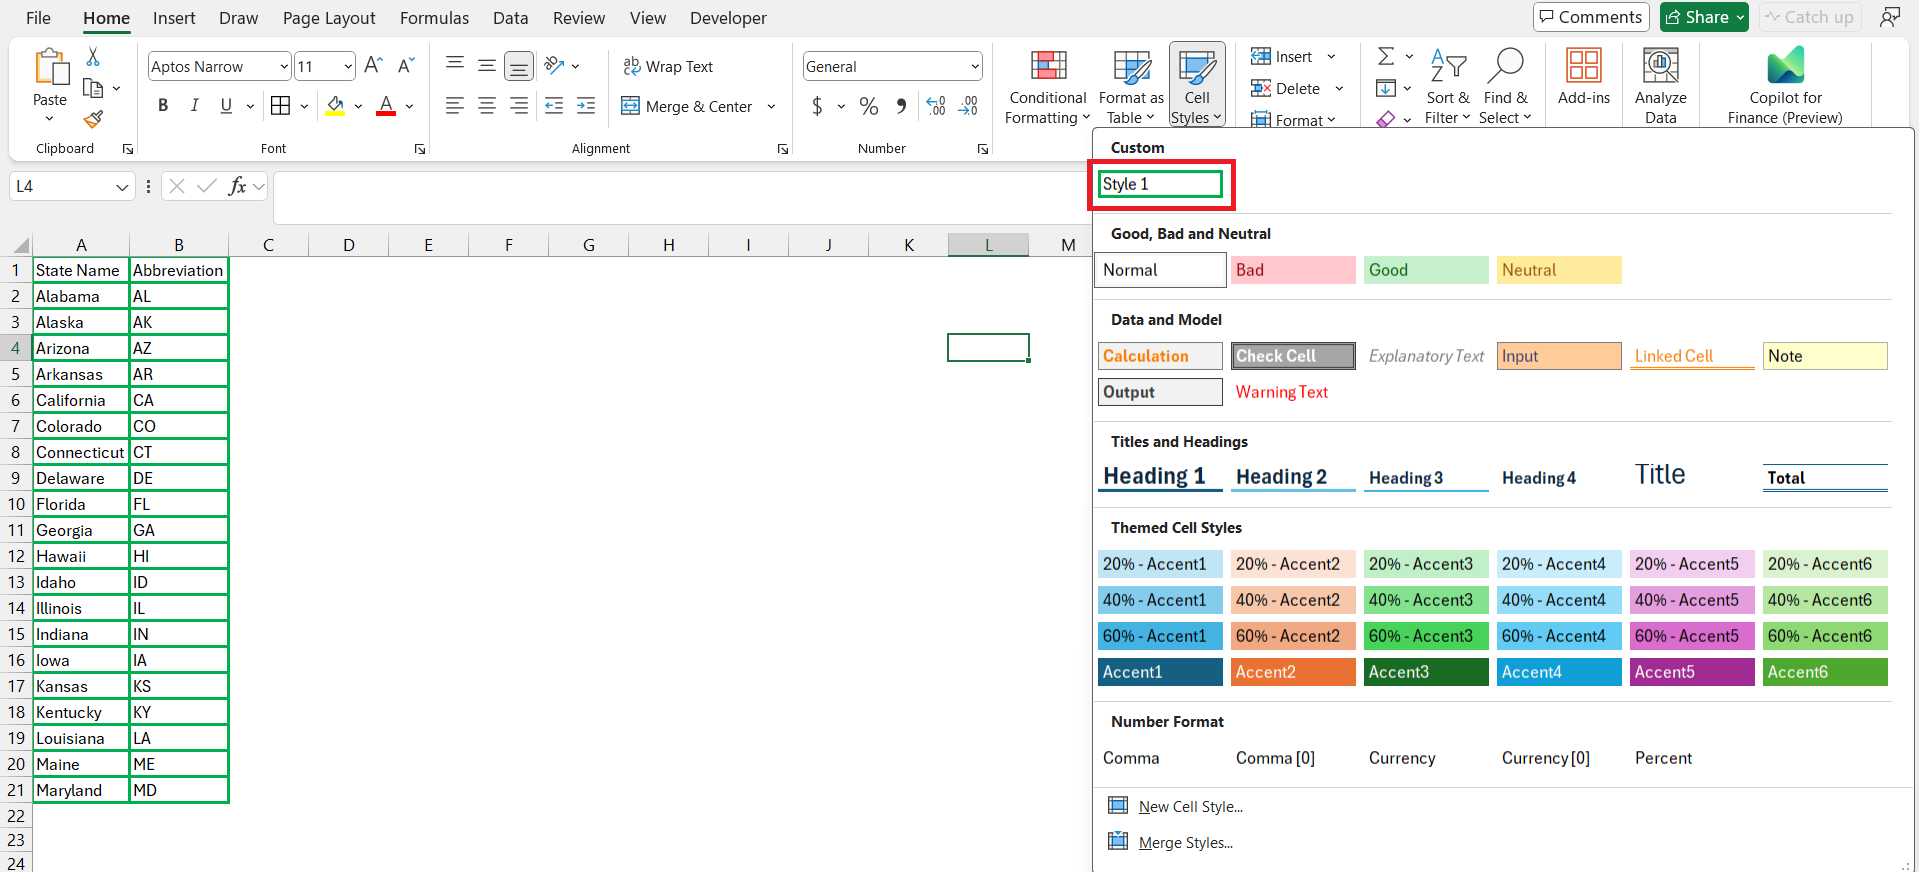Click Analyze Data icon
The image size is (1919, 872).
[1660, 66]
